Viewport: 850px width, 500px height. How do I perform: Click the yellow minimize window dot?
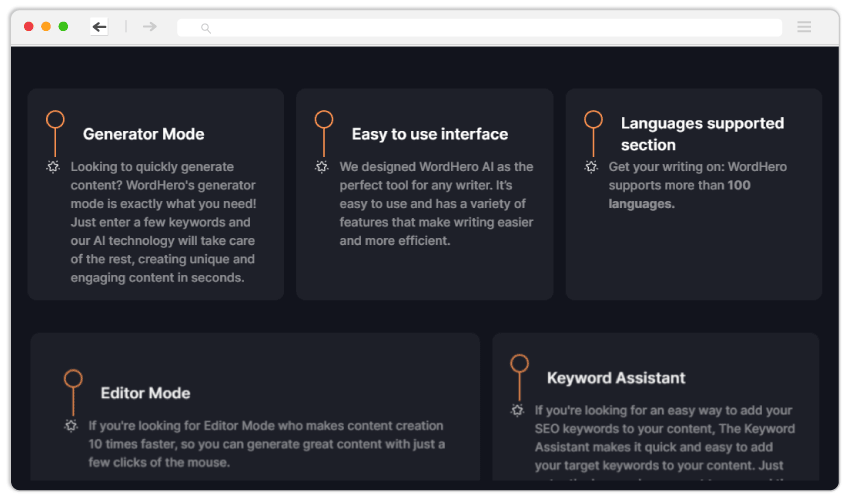(46, 27)
